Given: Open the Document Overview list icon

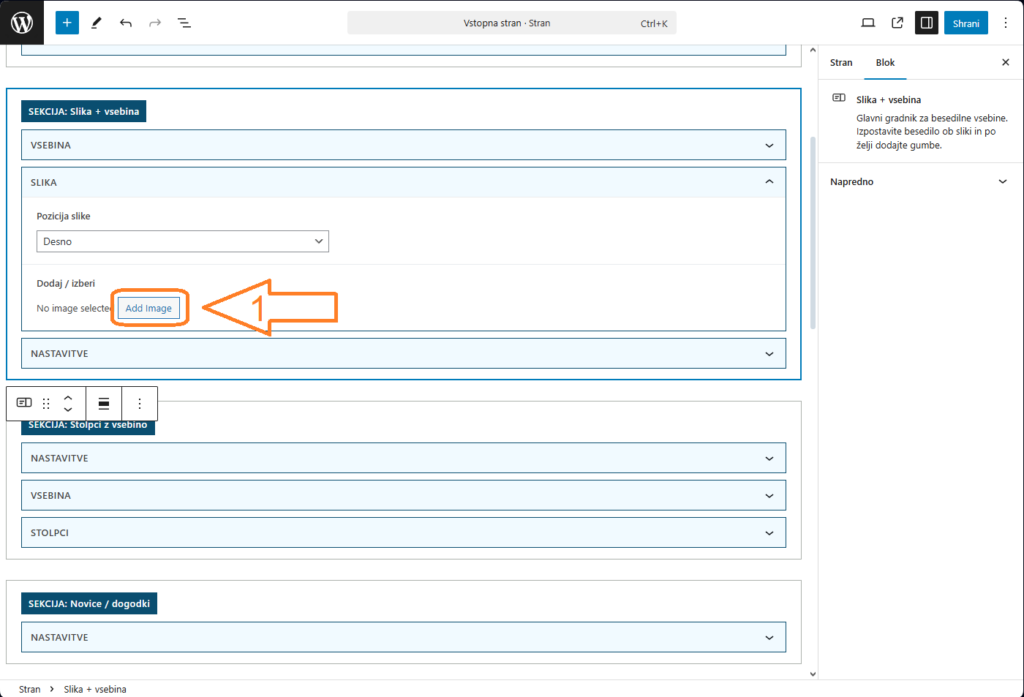Looking at the screenshot, I should 184,22.
